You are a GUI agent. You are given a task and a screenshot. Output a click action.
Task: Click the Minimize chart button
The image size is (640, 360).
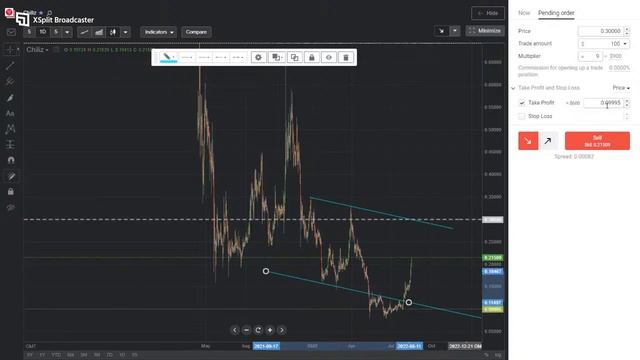coord(485,31)
